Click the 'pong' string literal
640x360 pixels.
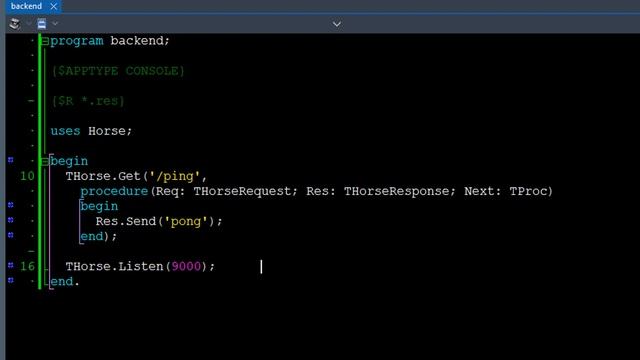(x=186, y=222)
